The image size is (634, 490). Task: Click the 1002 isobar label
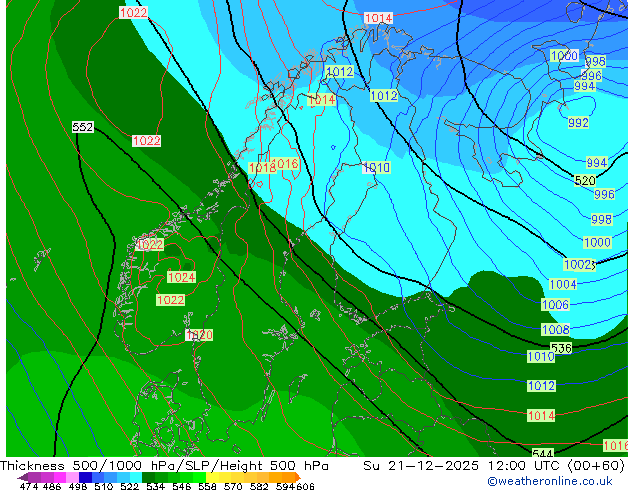coord(578,265)
